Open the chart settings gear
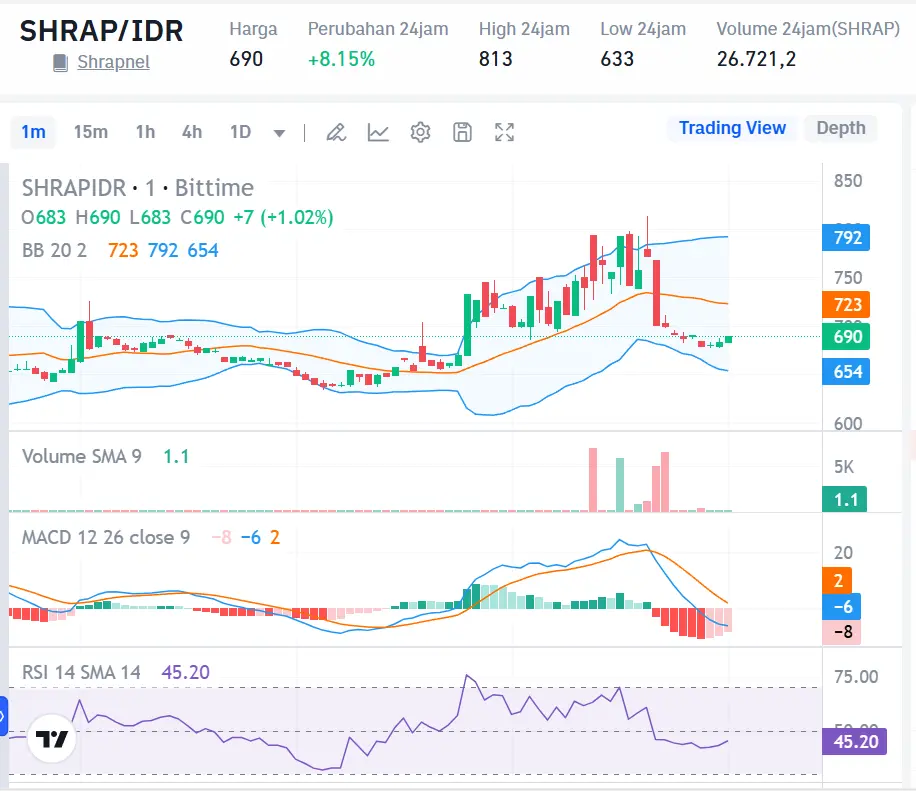The height and width of the screenshot is (791, 916). click(420, 131)
